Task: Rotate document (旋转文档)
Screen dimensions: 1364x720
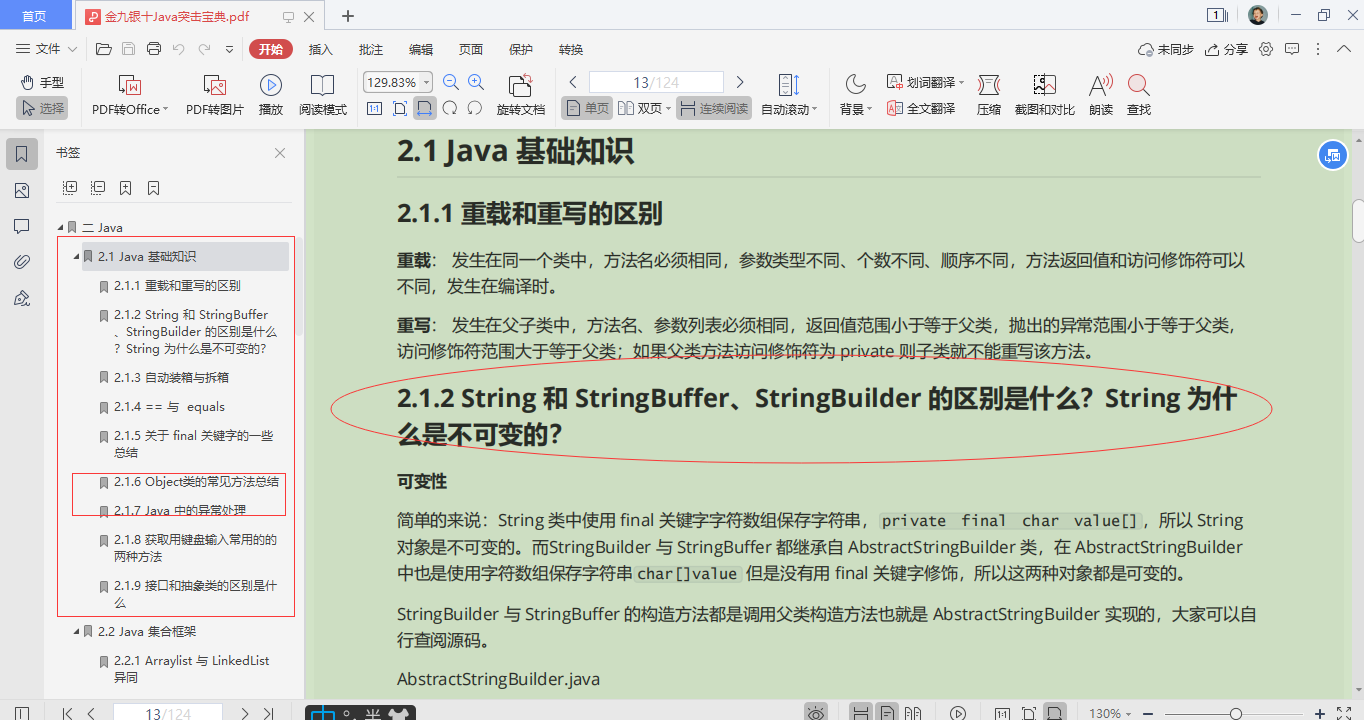Action: tap(521, 96)
